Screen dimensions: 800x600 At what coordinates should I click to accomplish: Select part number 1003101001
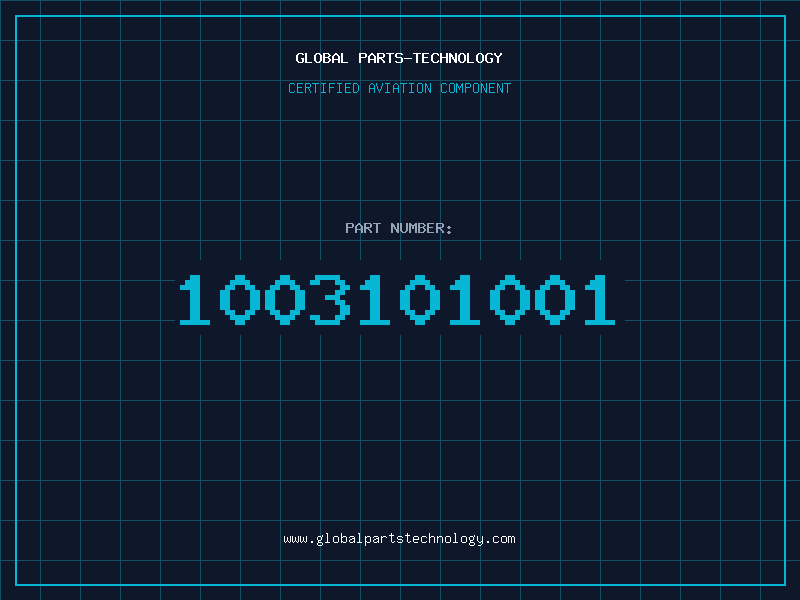397,299
